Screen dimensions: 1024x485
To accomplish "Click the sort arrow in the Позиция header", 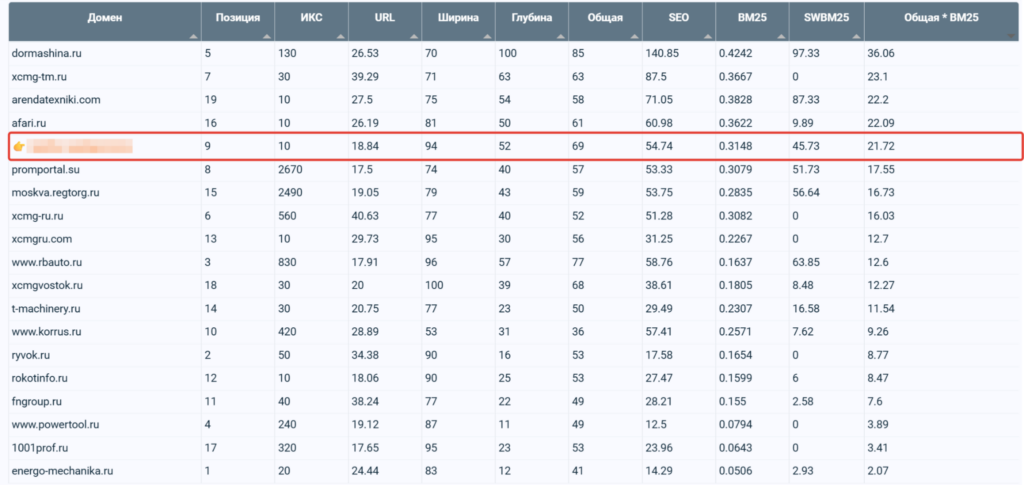I will pos(267,36).
